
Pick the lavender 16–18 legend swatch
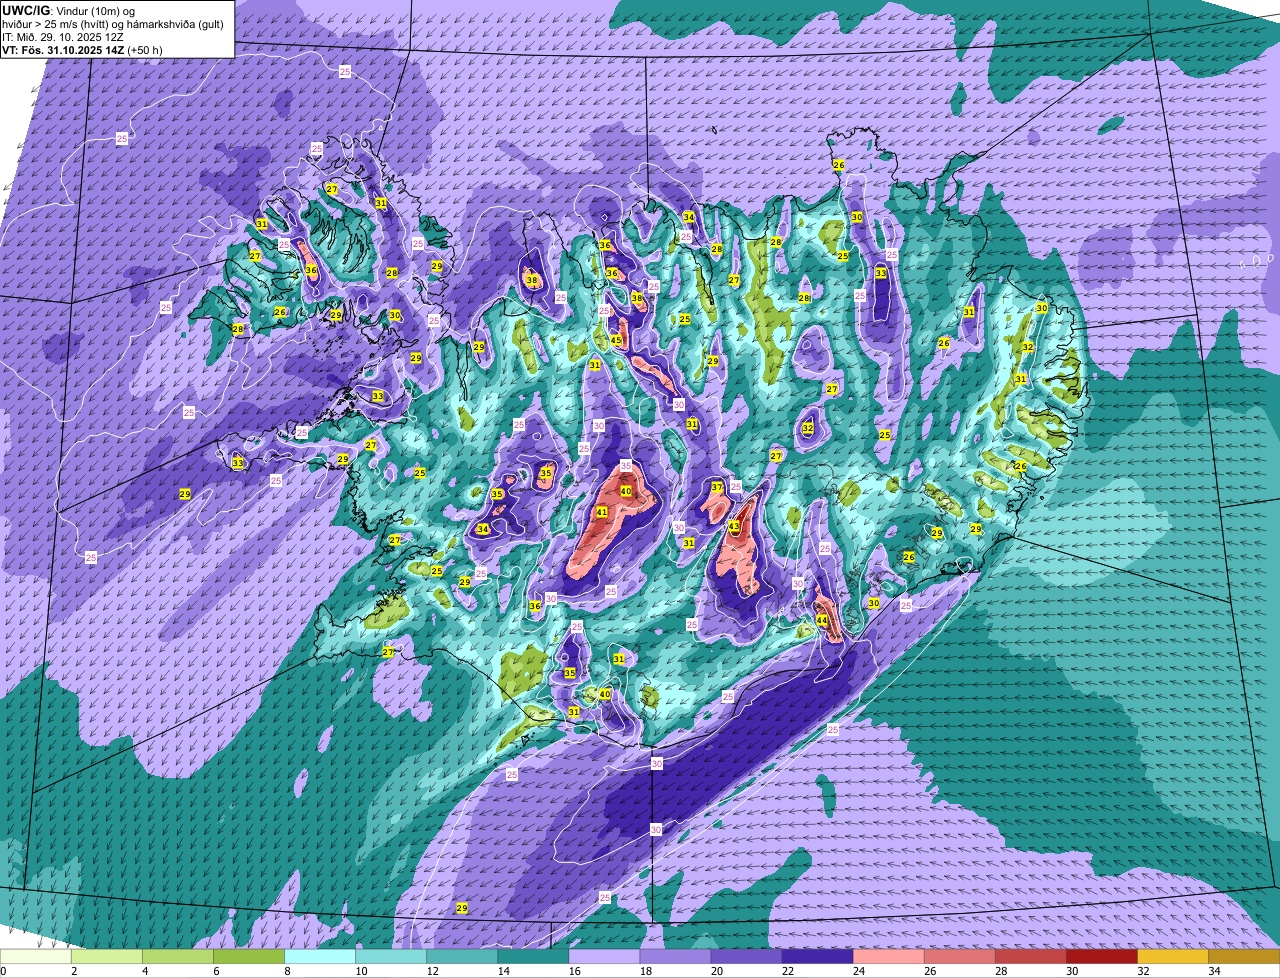pyautogui.click(x=604, y=957)
